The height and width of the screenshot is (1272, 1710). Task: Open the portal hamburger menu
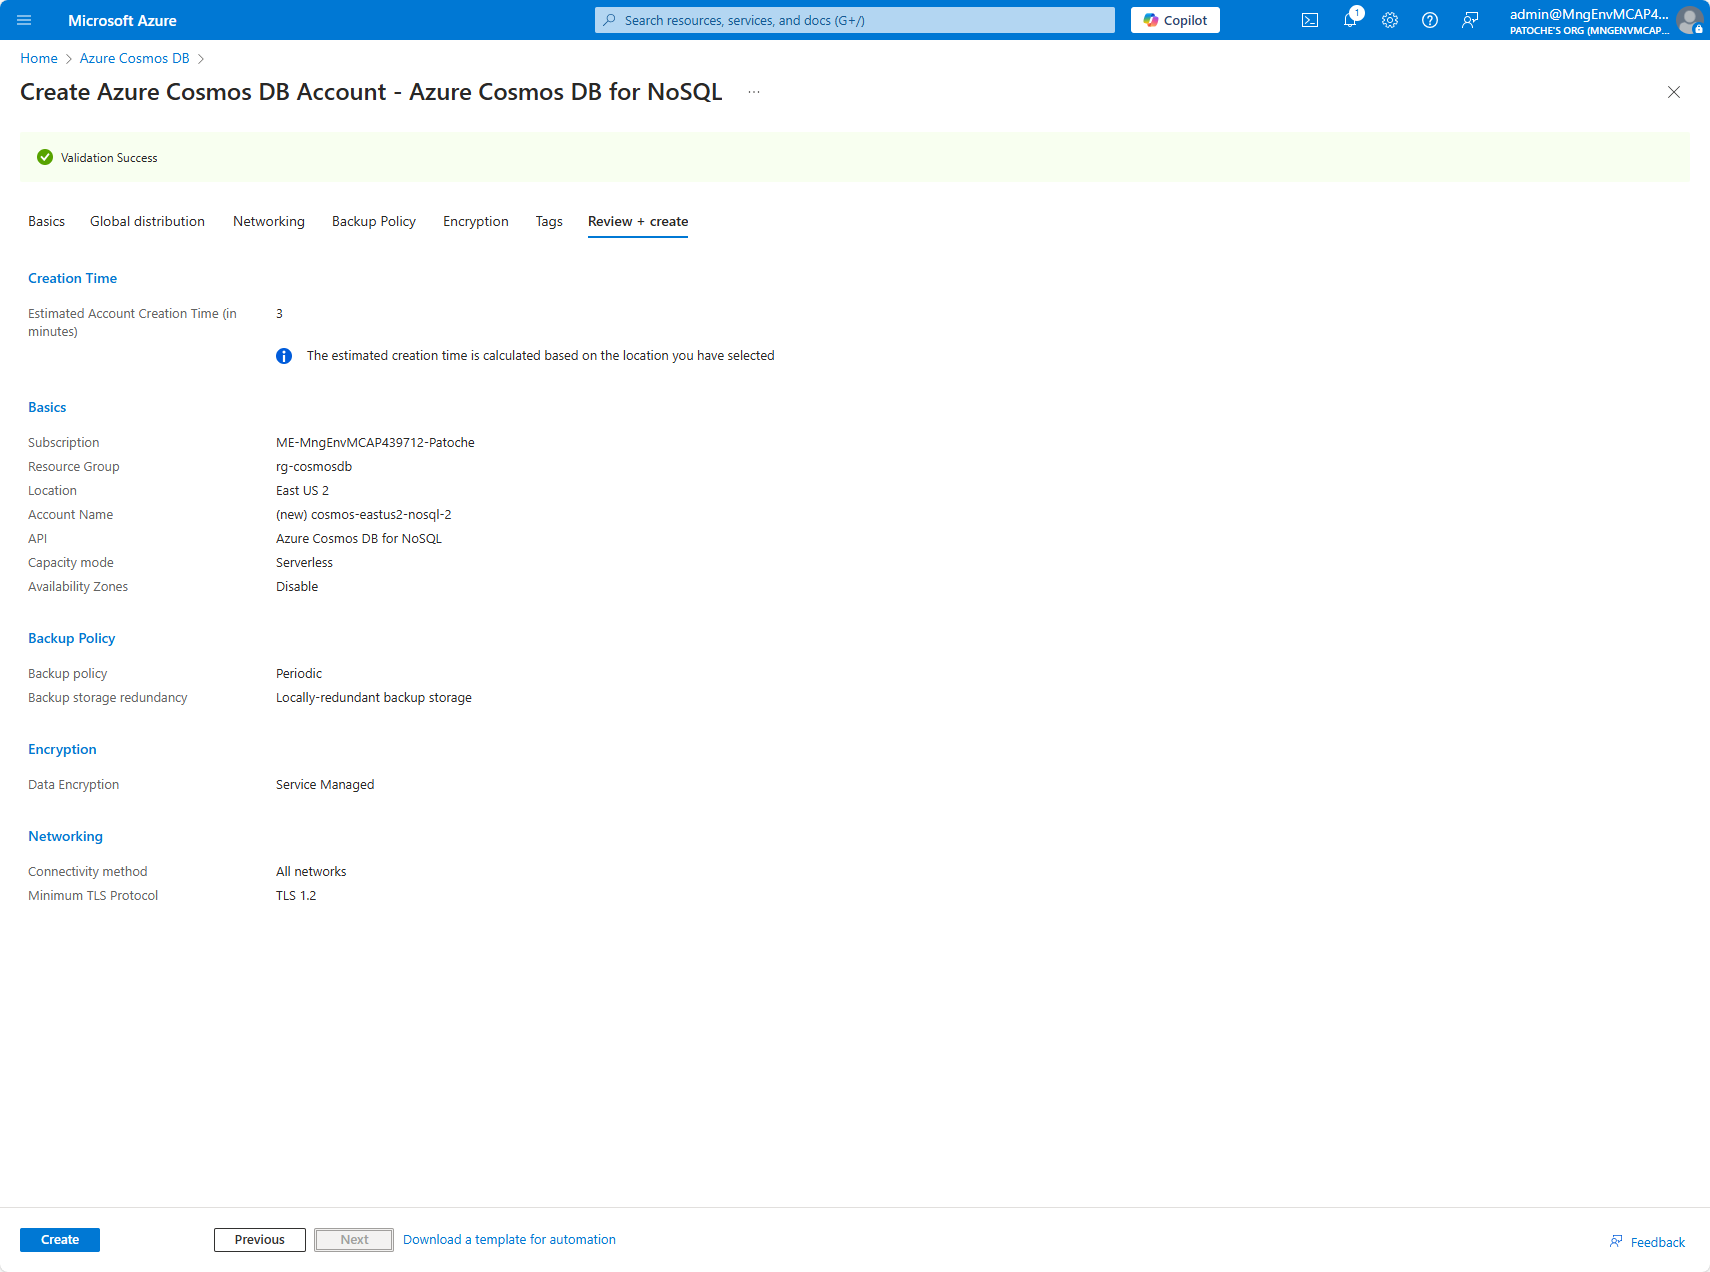24,20
